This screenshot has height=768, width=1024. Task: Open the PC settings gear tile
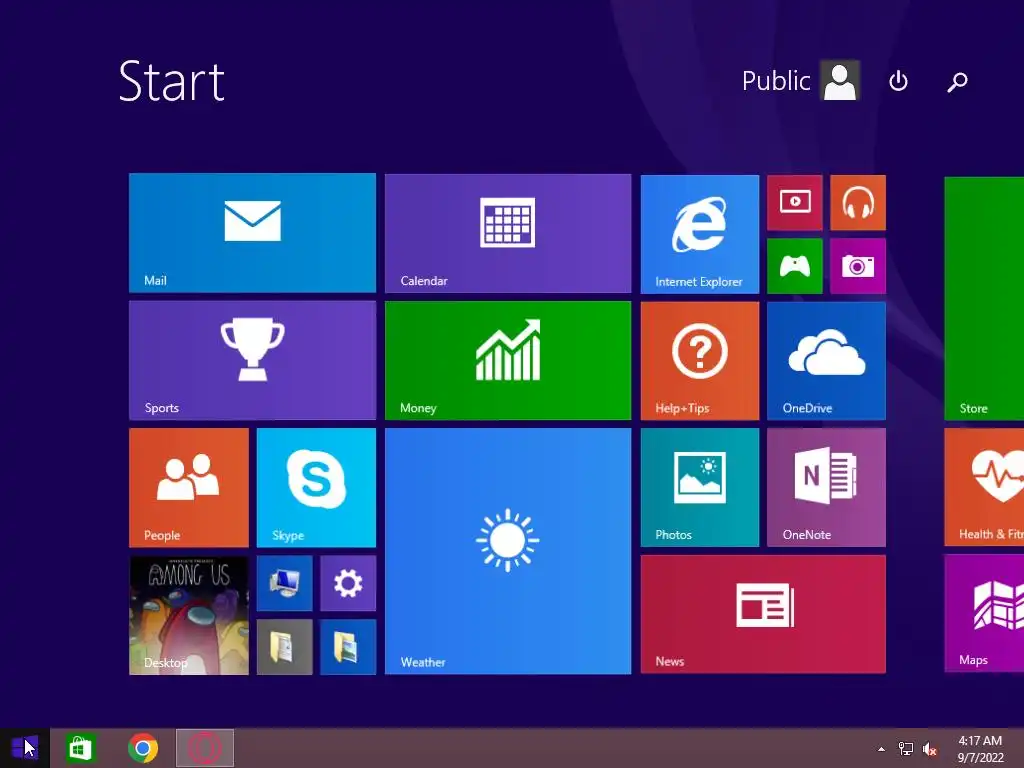tap(347, 583)
